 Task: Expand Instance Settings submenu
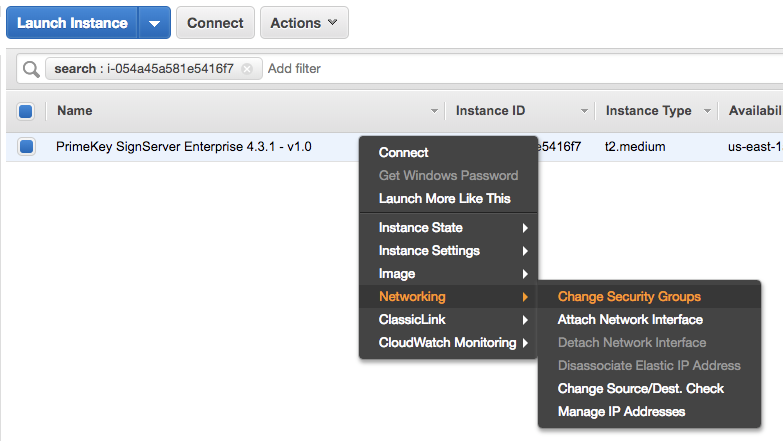tap(448, 251)
